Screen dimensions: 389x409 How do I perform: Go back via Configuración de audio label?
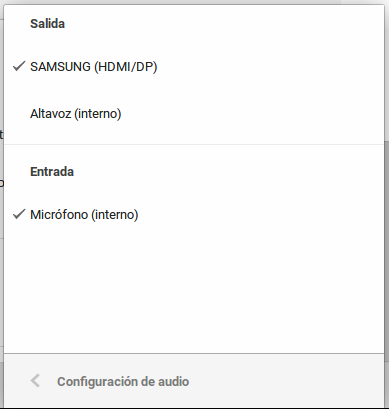(x=123, y=381)
